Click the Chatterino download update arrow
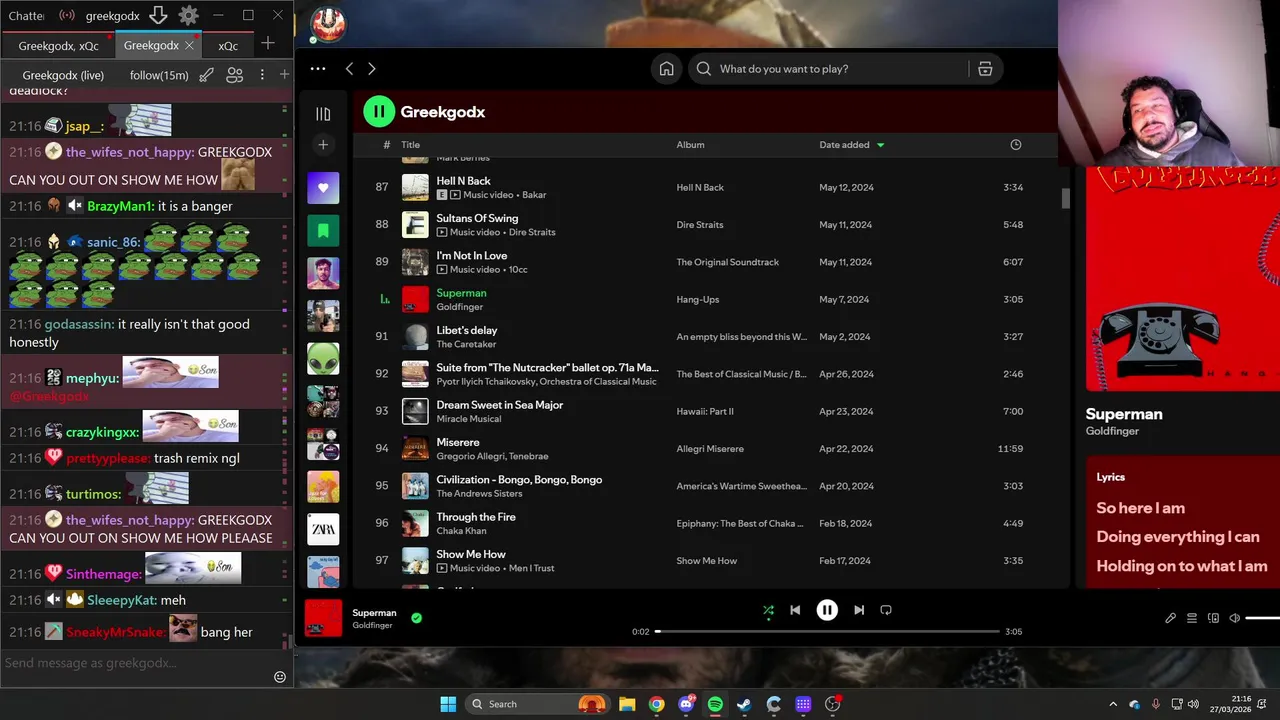 [158, 15]
